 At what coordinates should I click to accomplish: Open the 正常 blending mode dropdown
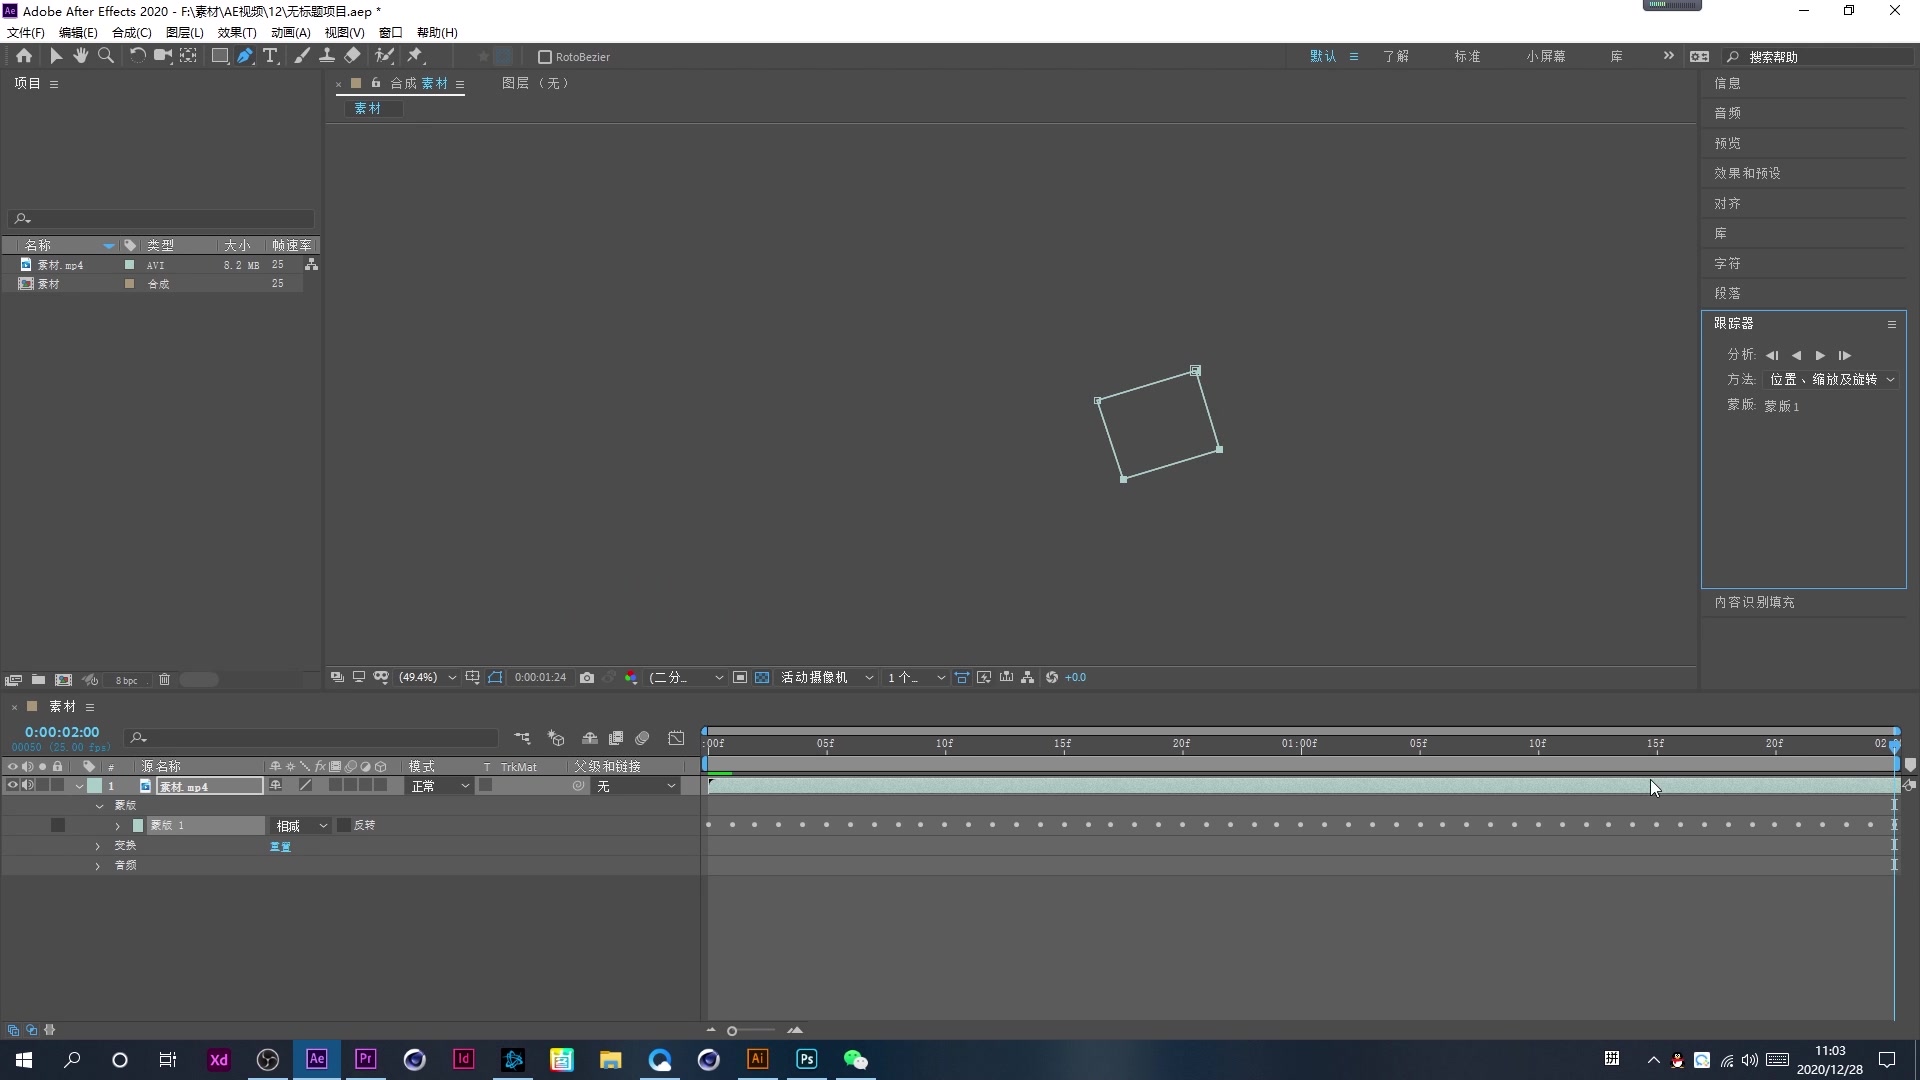pos(440,786)
